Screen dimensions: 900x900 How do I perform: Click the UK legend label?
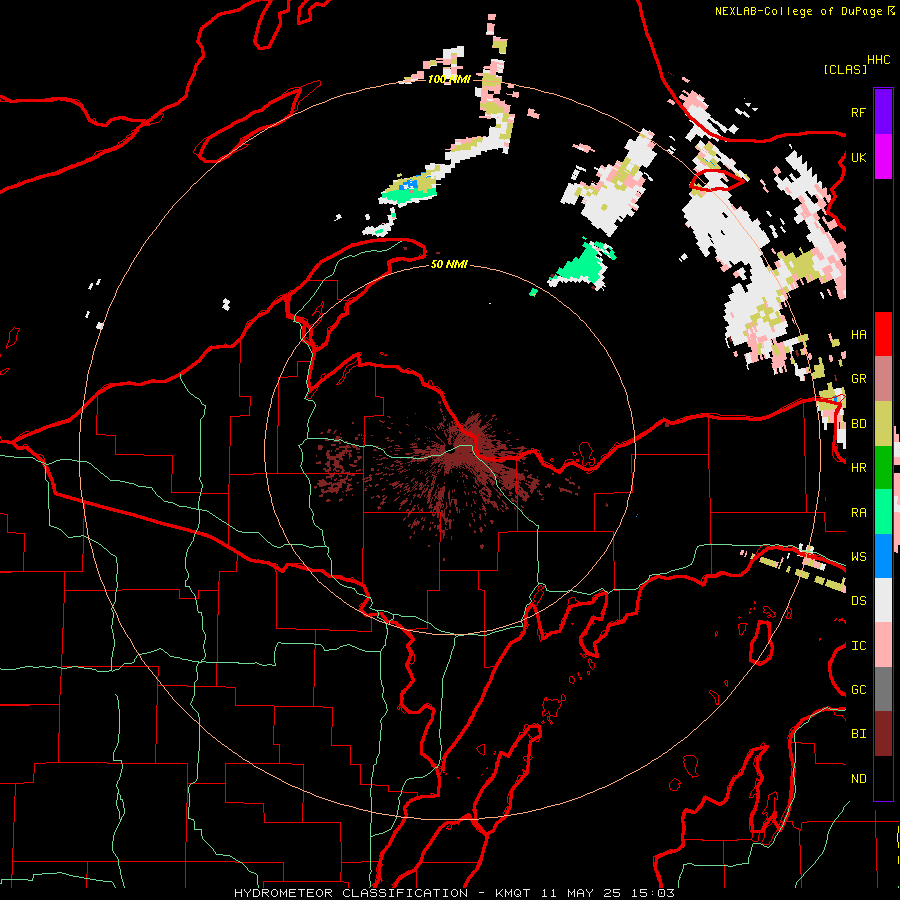pyautogui.click(x=858, y=157)
